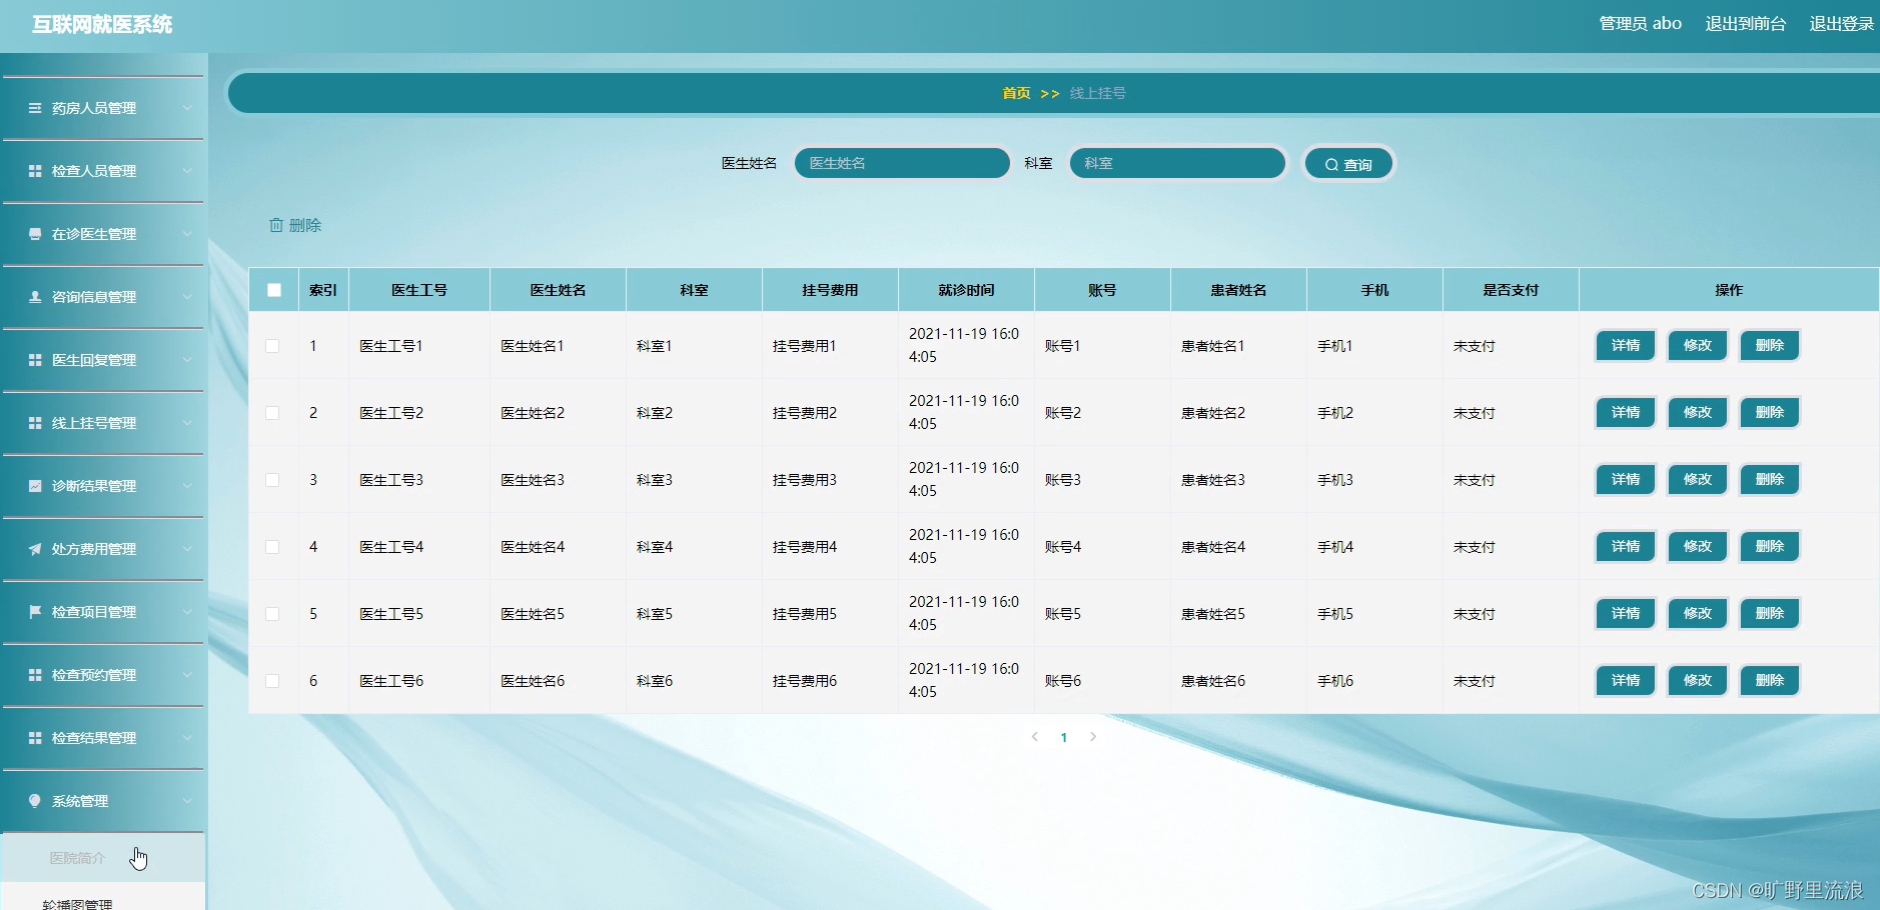Click the 线上挂号管理 grid icon

click(x=34, y=422)
